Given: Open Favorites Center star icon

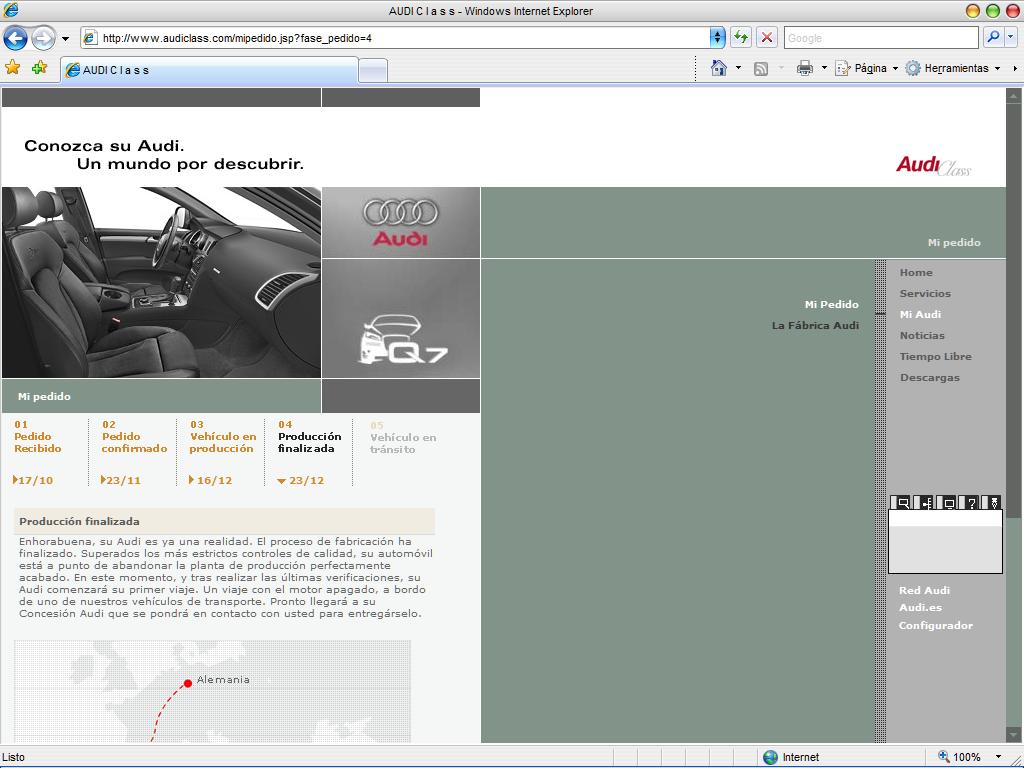Looking at the screenshot, I should click(12, 67).
